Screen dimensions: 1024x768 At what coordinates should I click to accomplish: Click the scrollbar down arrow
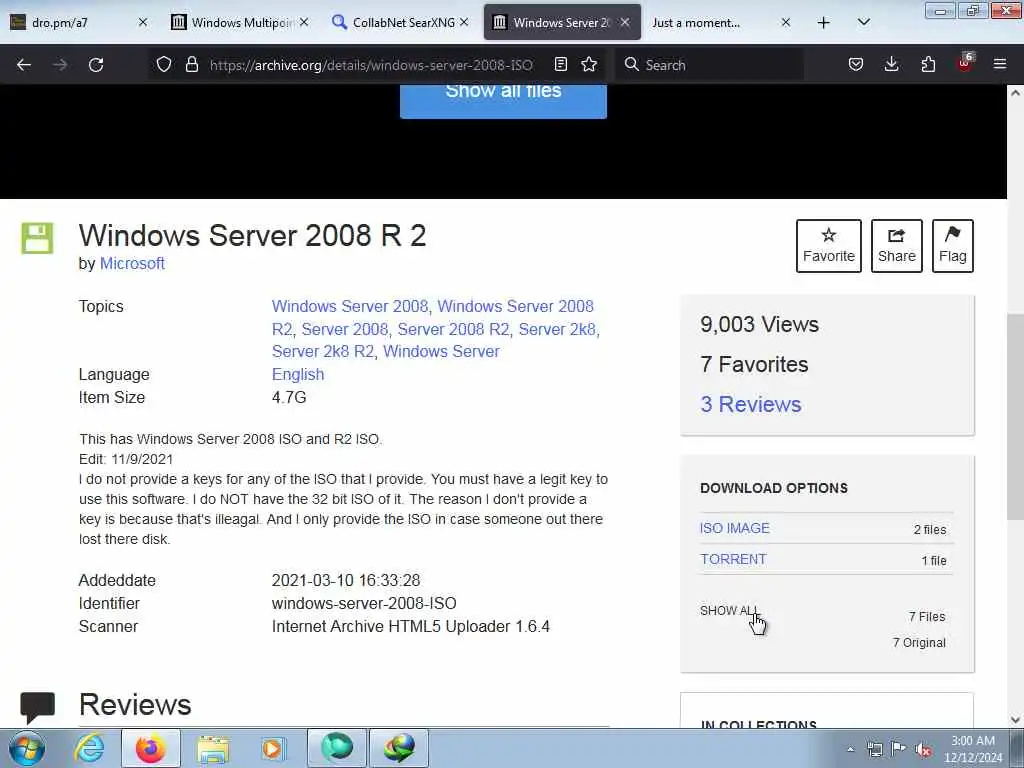click(1016, 720)
